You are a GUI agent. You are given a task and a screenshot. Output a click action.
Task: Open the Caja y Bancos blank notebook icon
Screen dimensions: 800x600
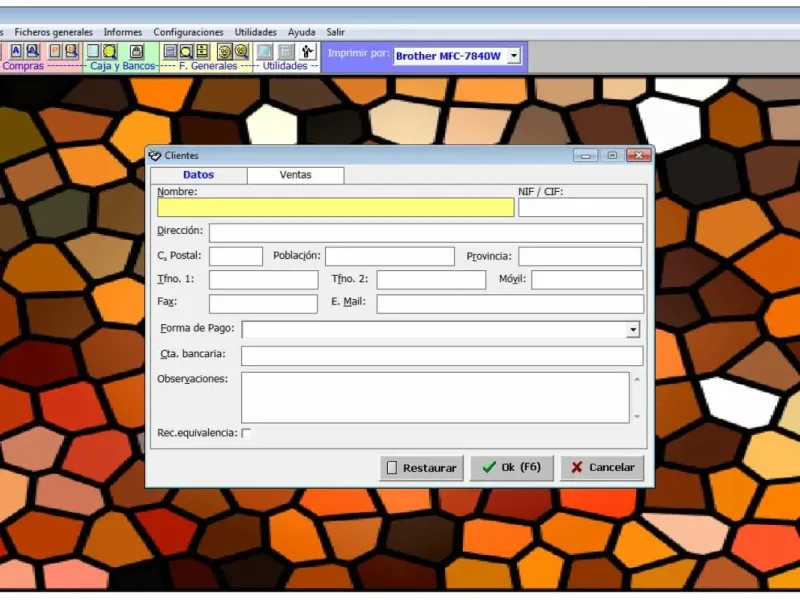pos(93,51)
